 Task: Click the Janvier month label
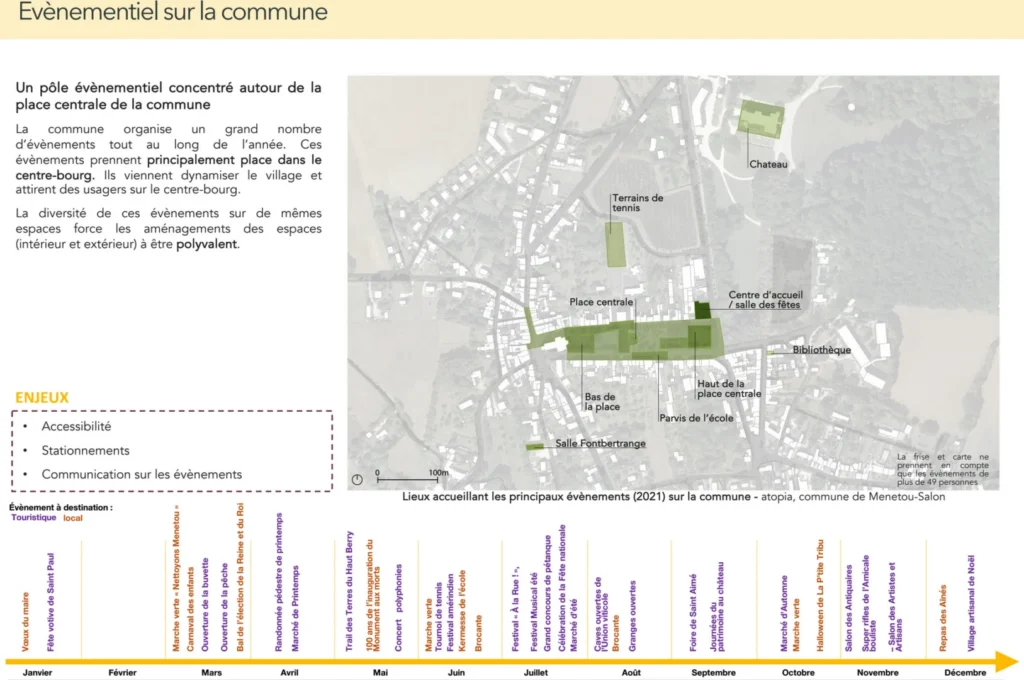pyautogui.click(x=37, y=673)
